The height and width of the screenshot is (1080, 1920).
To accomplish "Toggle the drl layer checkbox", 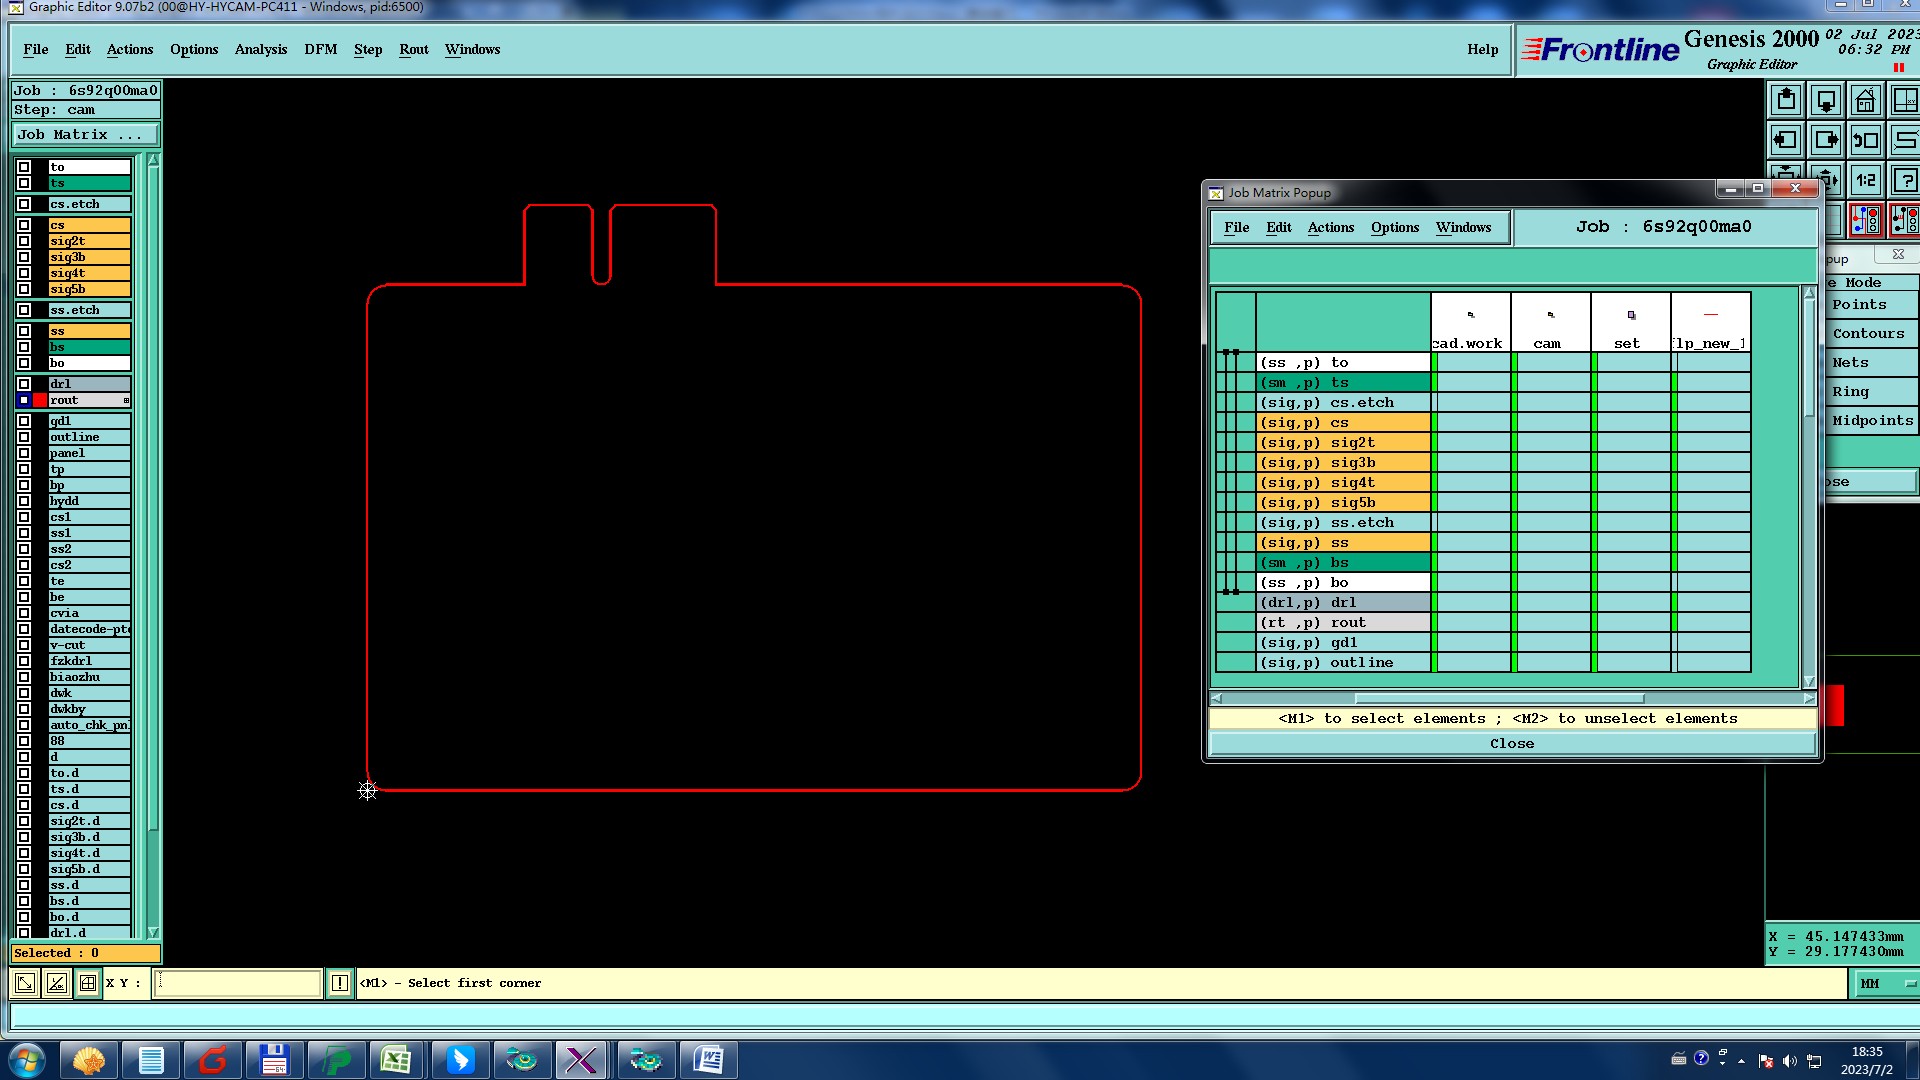I will click(24, 384).
